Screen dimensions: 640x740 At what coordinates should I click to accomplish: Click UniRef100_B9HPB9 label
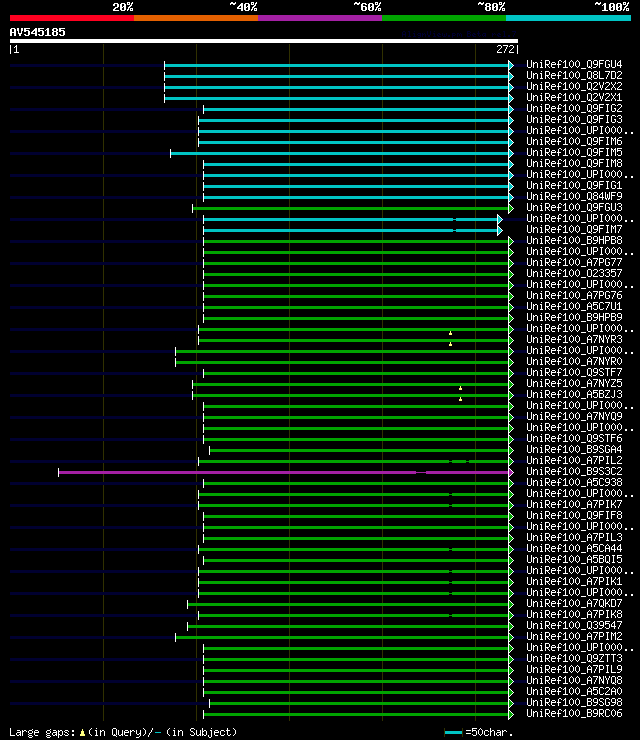[x=574, y=317]
